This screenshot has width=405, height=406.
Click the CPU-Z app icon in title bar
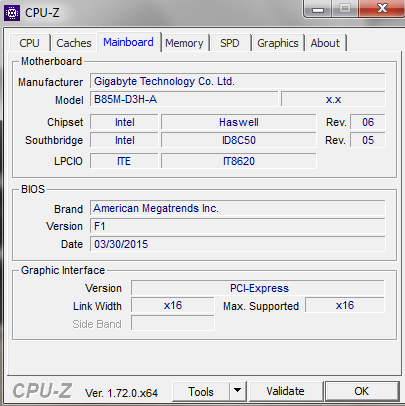tap(12, 13)
